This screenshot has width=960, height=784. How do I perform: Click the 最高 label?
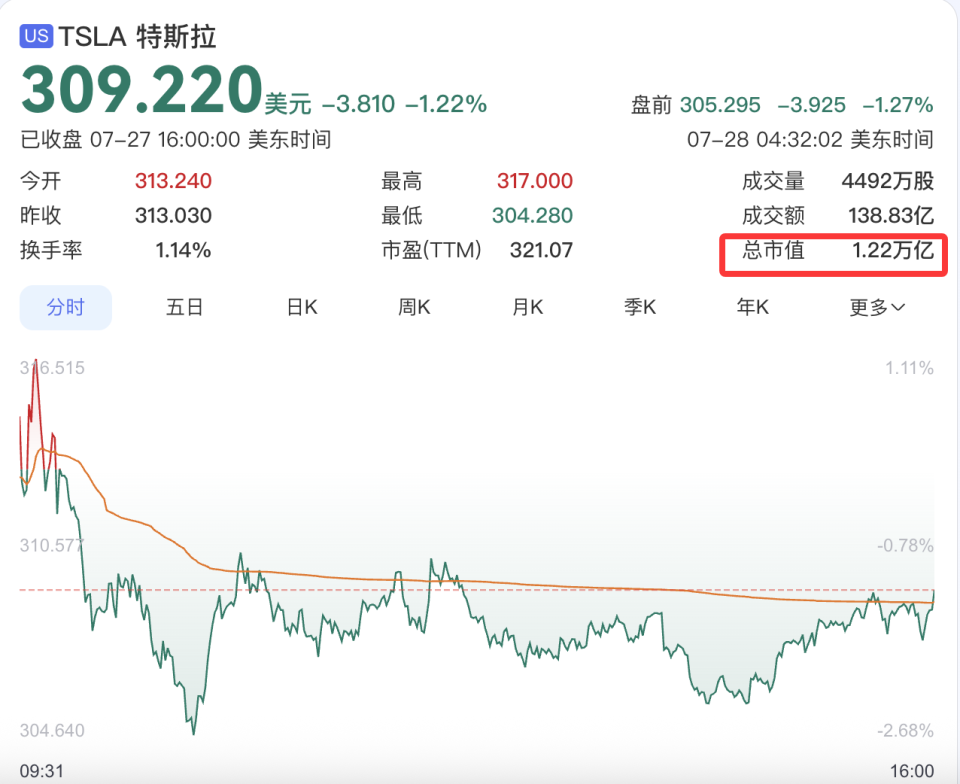pos(402,181)
